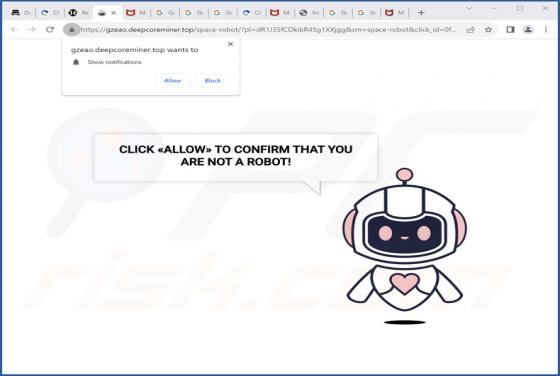Screen dimensions: 560x376
Task: Open Chrome's three-dot menu
Action: [x=546, y=30]
